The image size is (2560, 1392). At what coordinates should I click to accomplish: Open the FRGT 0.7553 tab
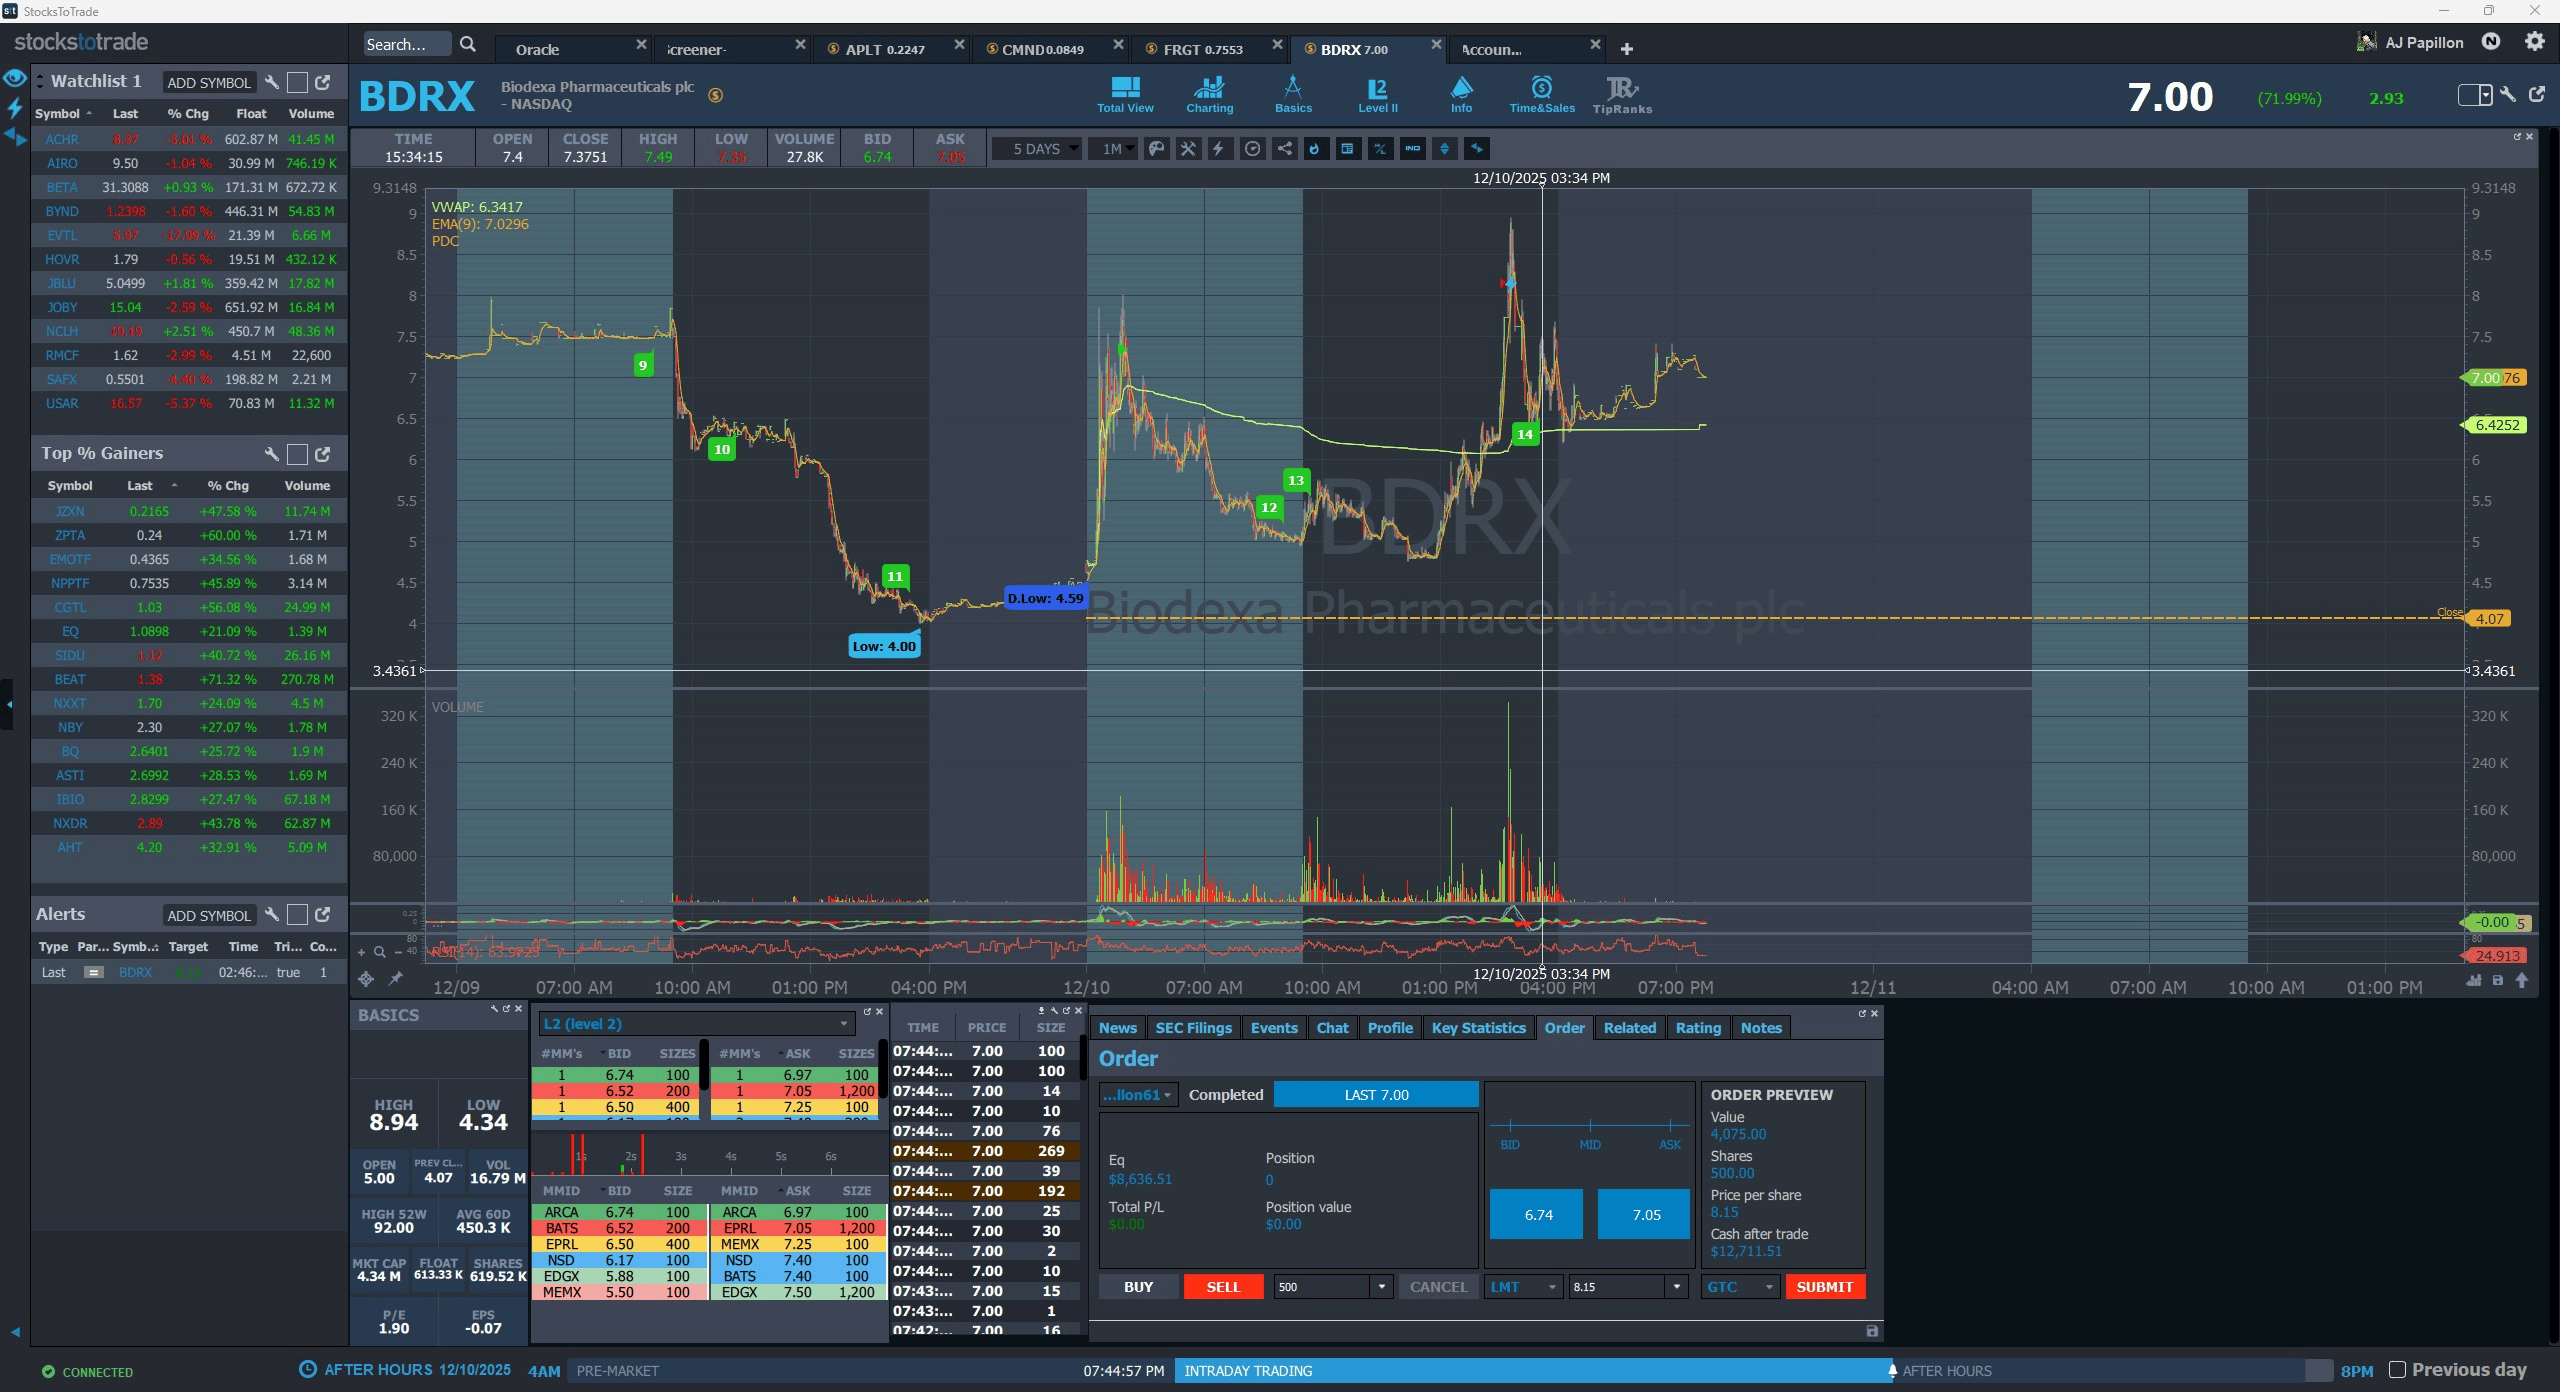tap(1202, 49)
